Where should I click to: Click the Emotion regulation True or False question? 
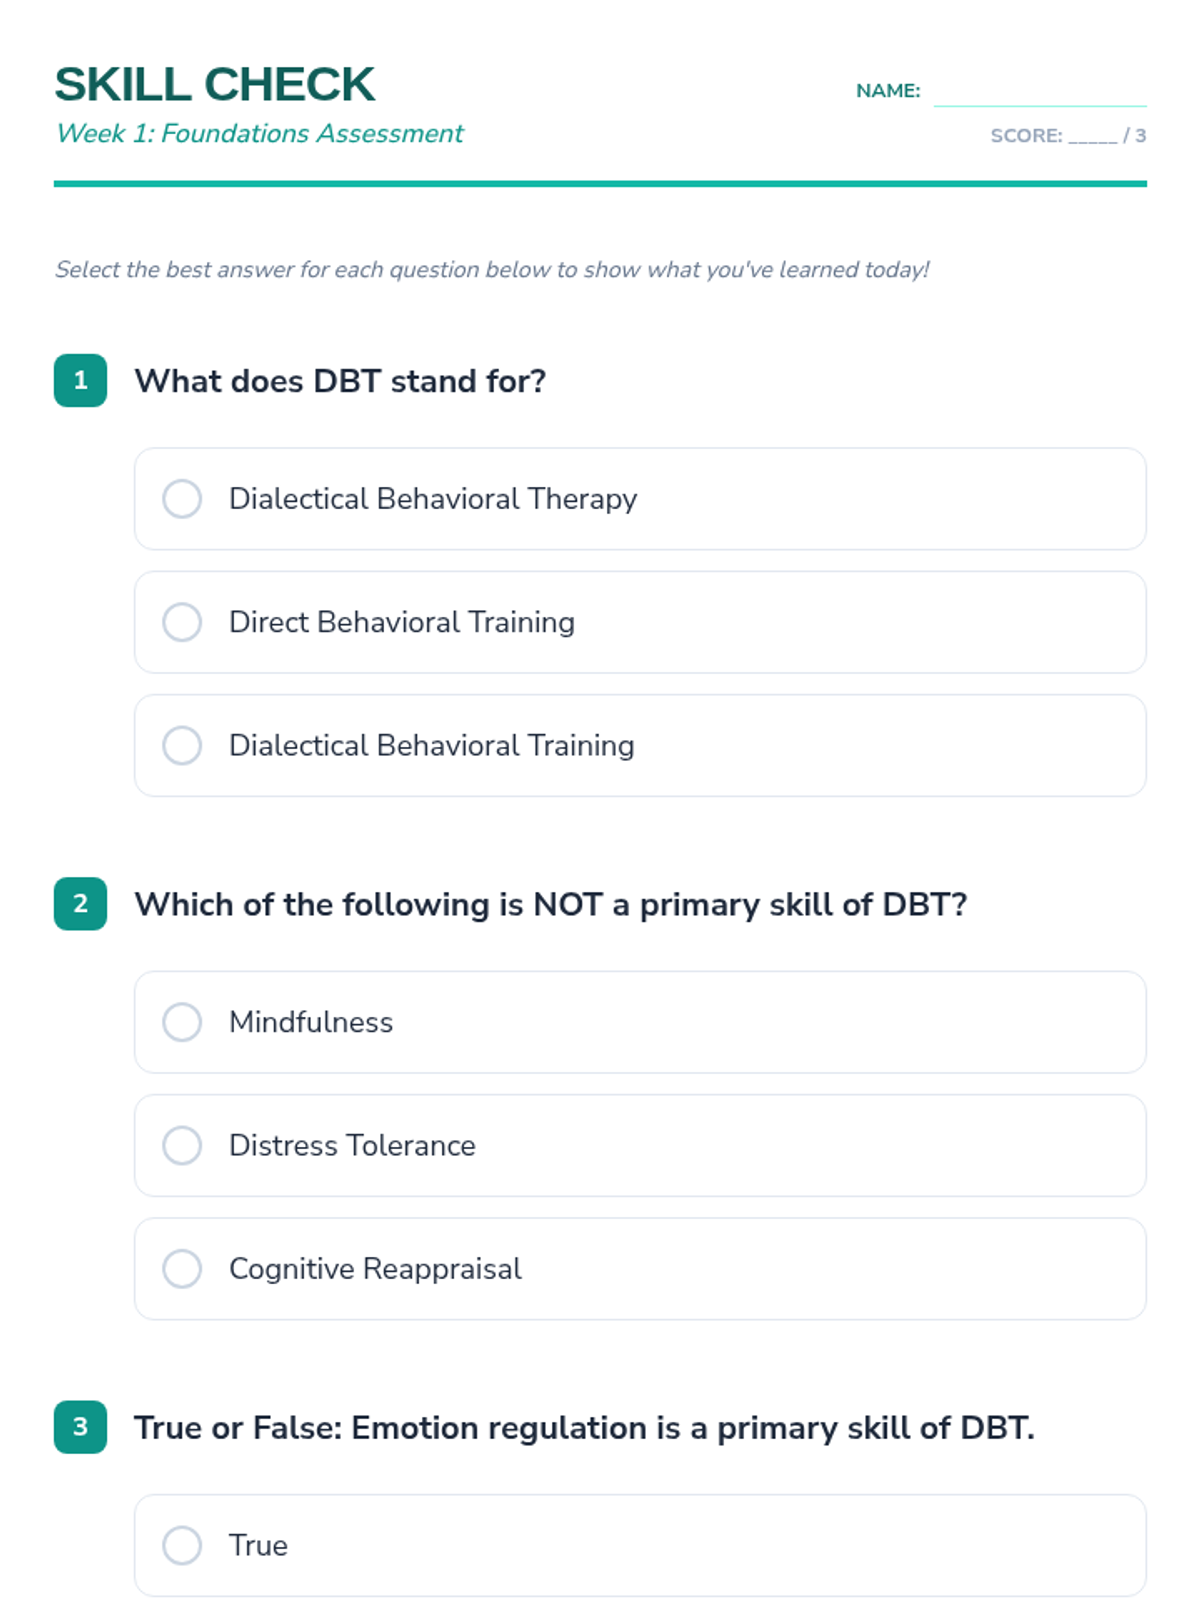point(584,1427)
